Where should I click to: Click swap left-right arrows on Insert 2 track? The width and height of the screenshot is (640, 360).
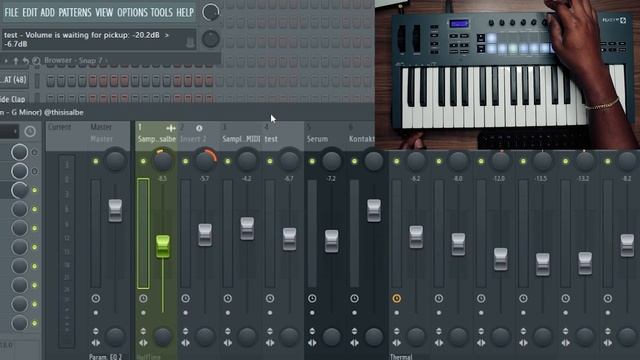click(x=185, y=343)
